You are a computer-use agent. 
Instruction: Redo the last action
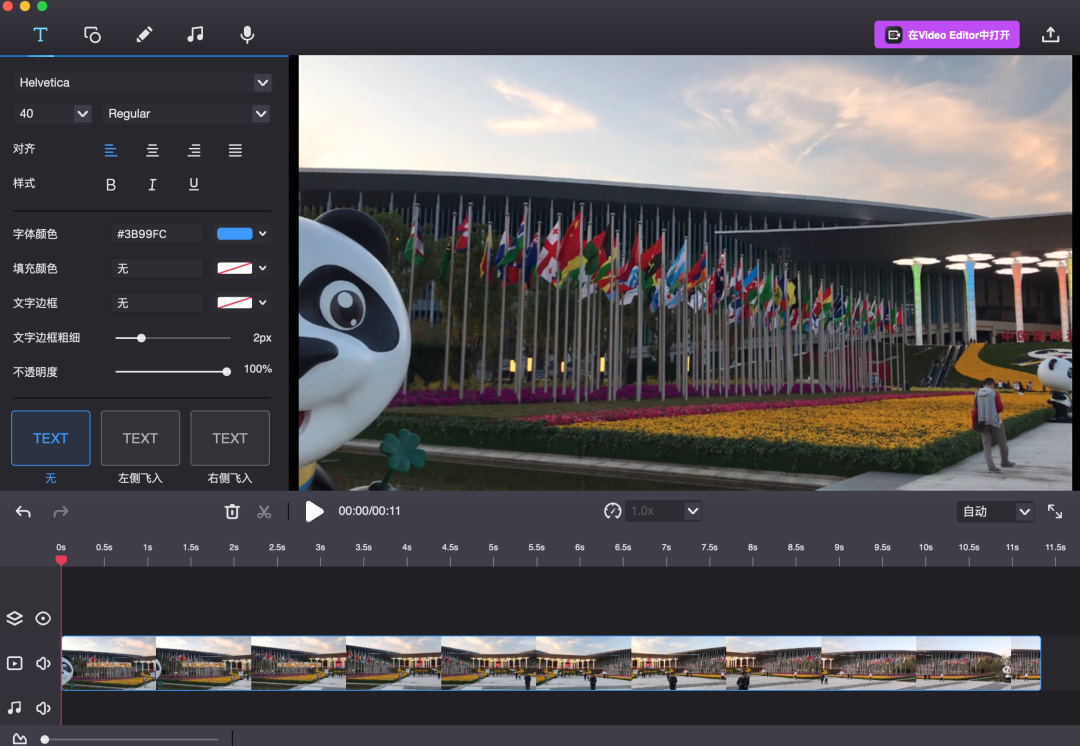coord(61,512)
